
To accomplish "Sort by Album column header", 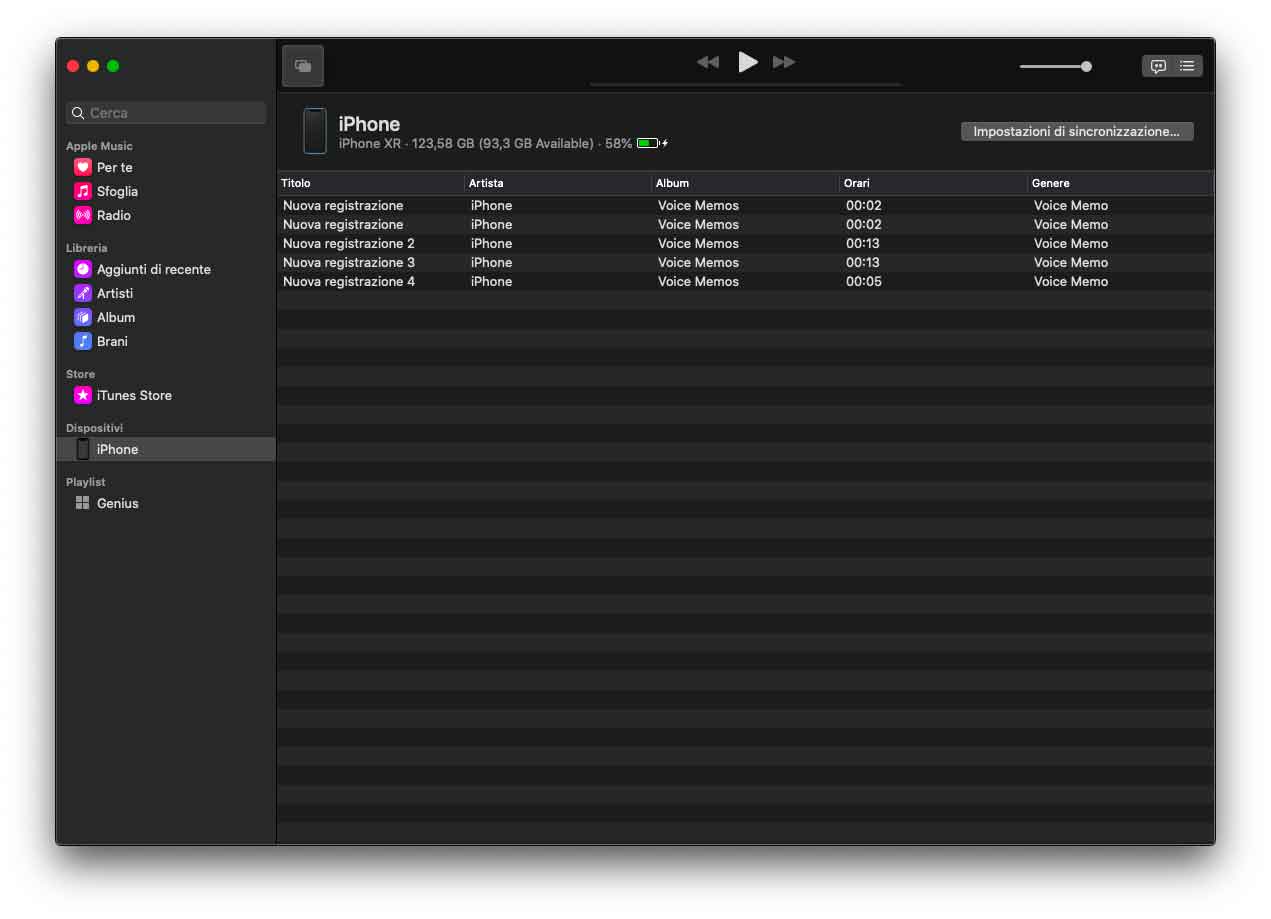I will 746,183.
